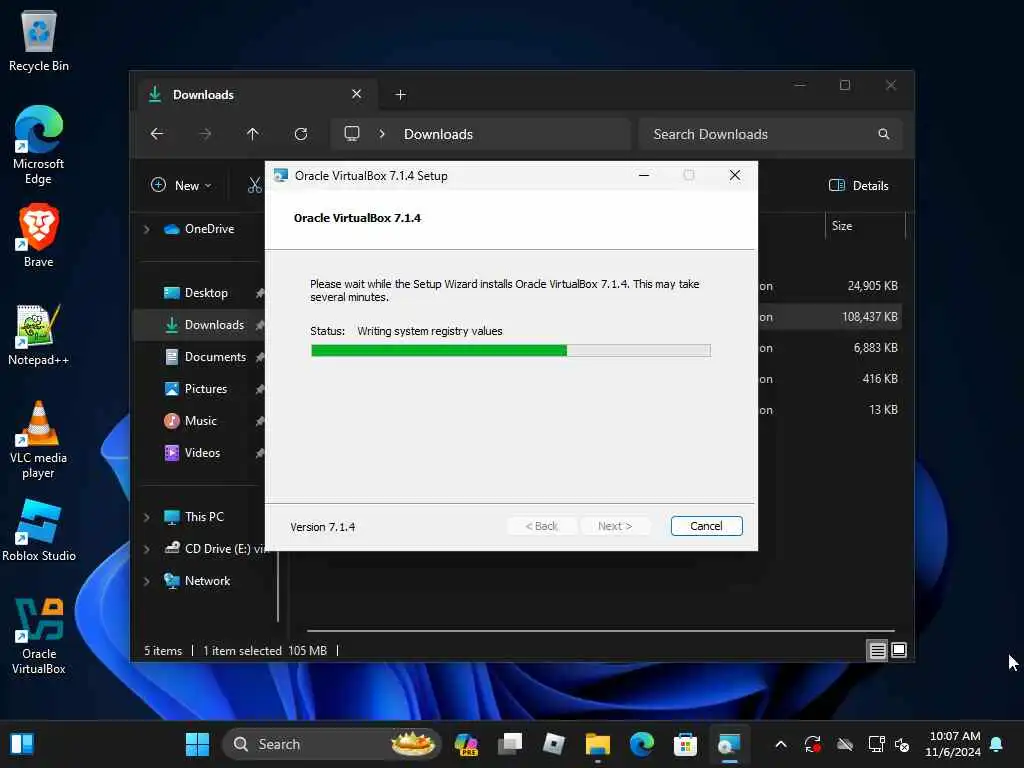Select the file row sized 416 KB
Image resolution: width=1024 pixels, height=768 pixels.
tap(829, 379)
